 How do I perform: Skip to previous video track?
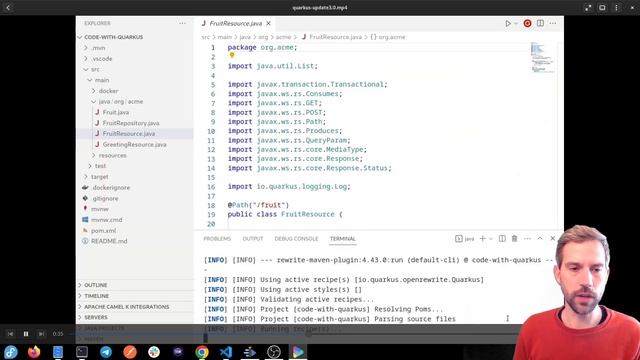click(11, 334)
